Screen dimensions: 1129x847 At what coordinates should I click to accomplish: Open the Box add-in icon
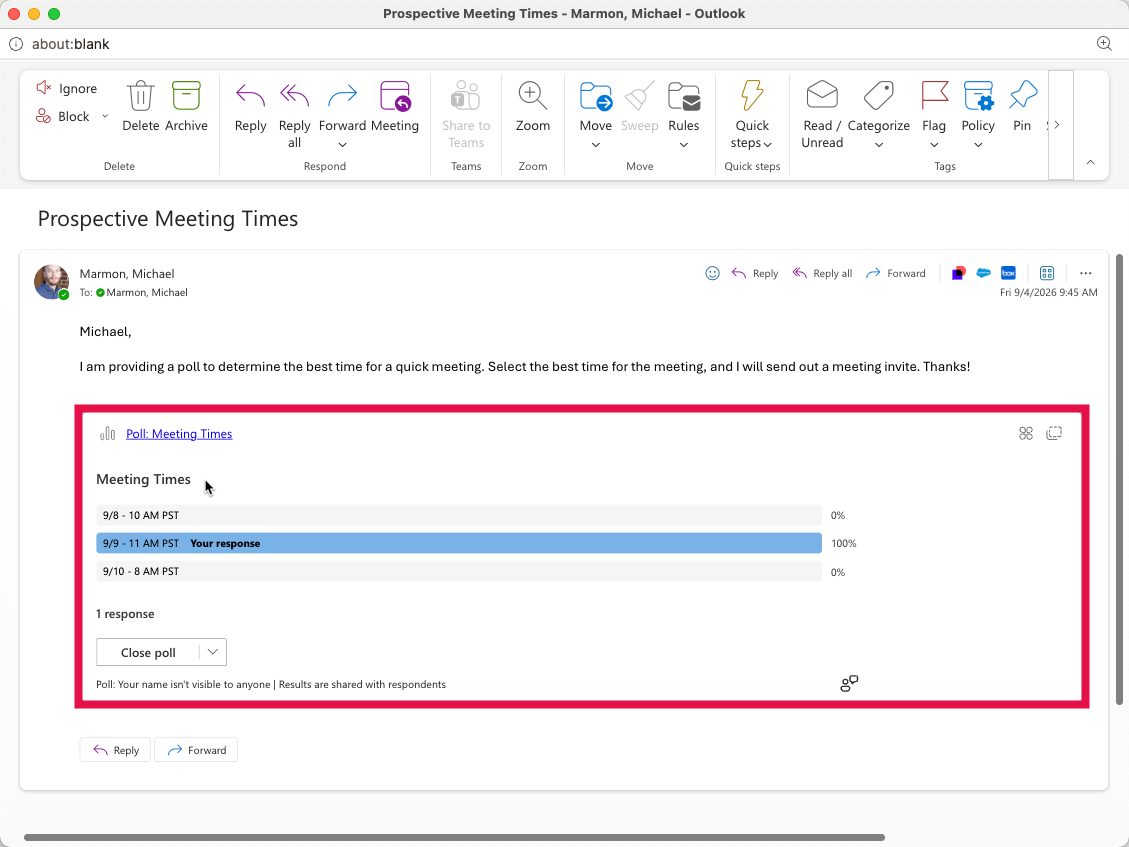1008,273
